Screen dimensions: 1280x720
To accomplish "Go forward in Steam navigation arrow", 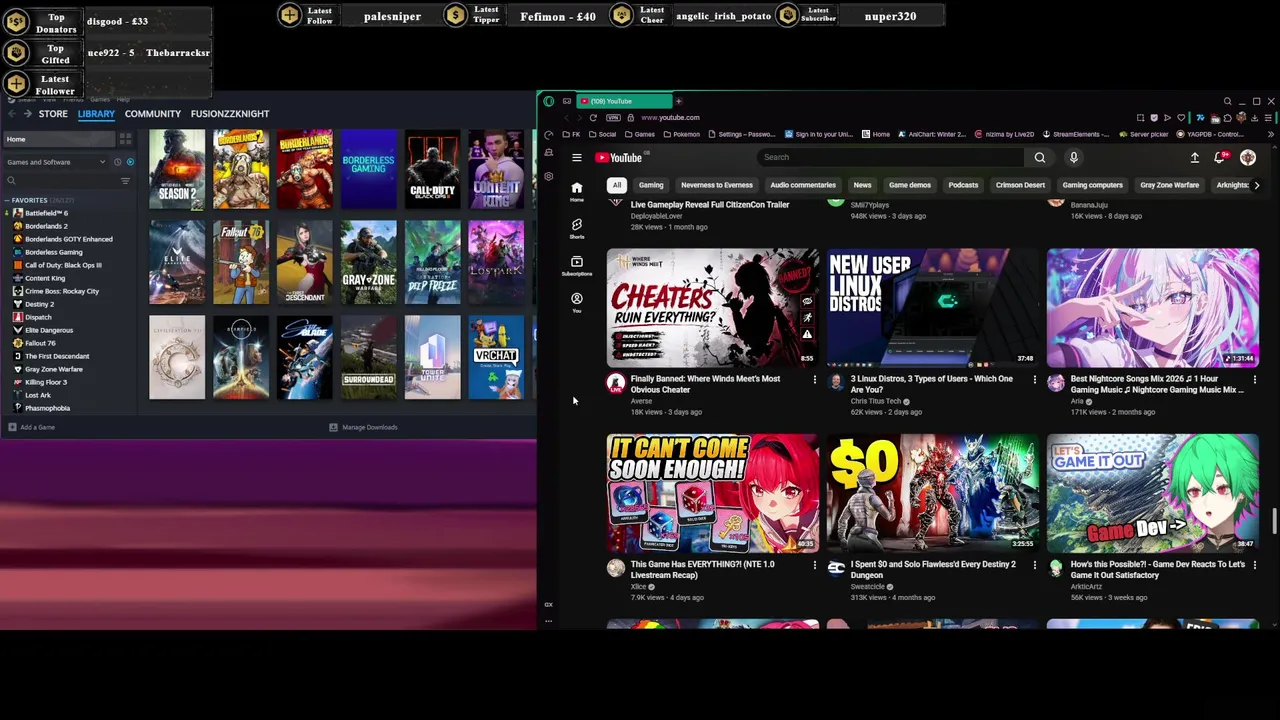I will pyautogui.click(x=30, y=114).
